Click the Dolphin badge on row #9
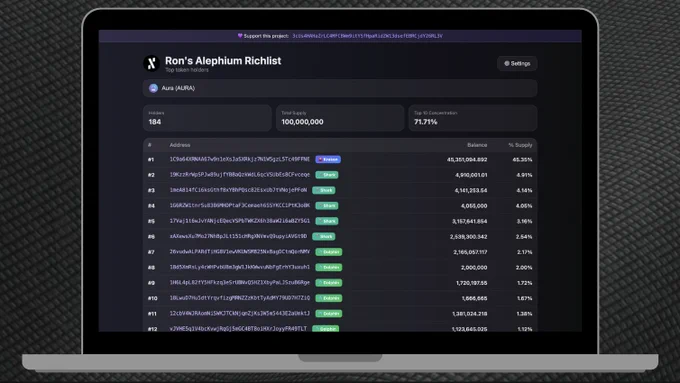 (329, 282)
